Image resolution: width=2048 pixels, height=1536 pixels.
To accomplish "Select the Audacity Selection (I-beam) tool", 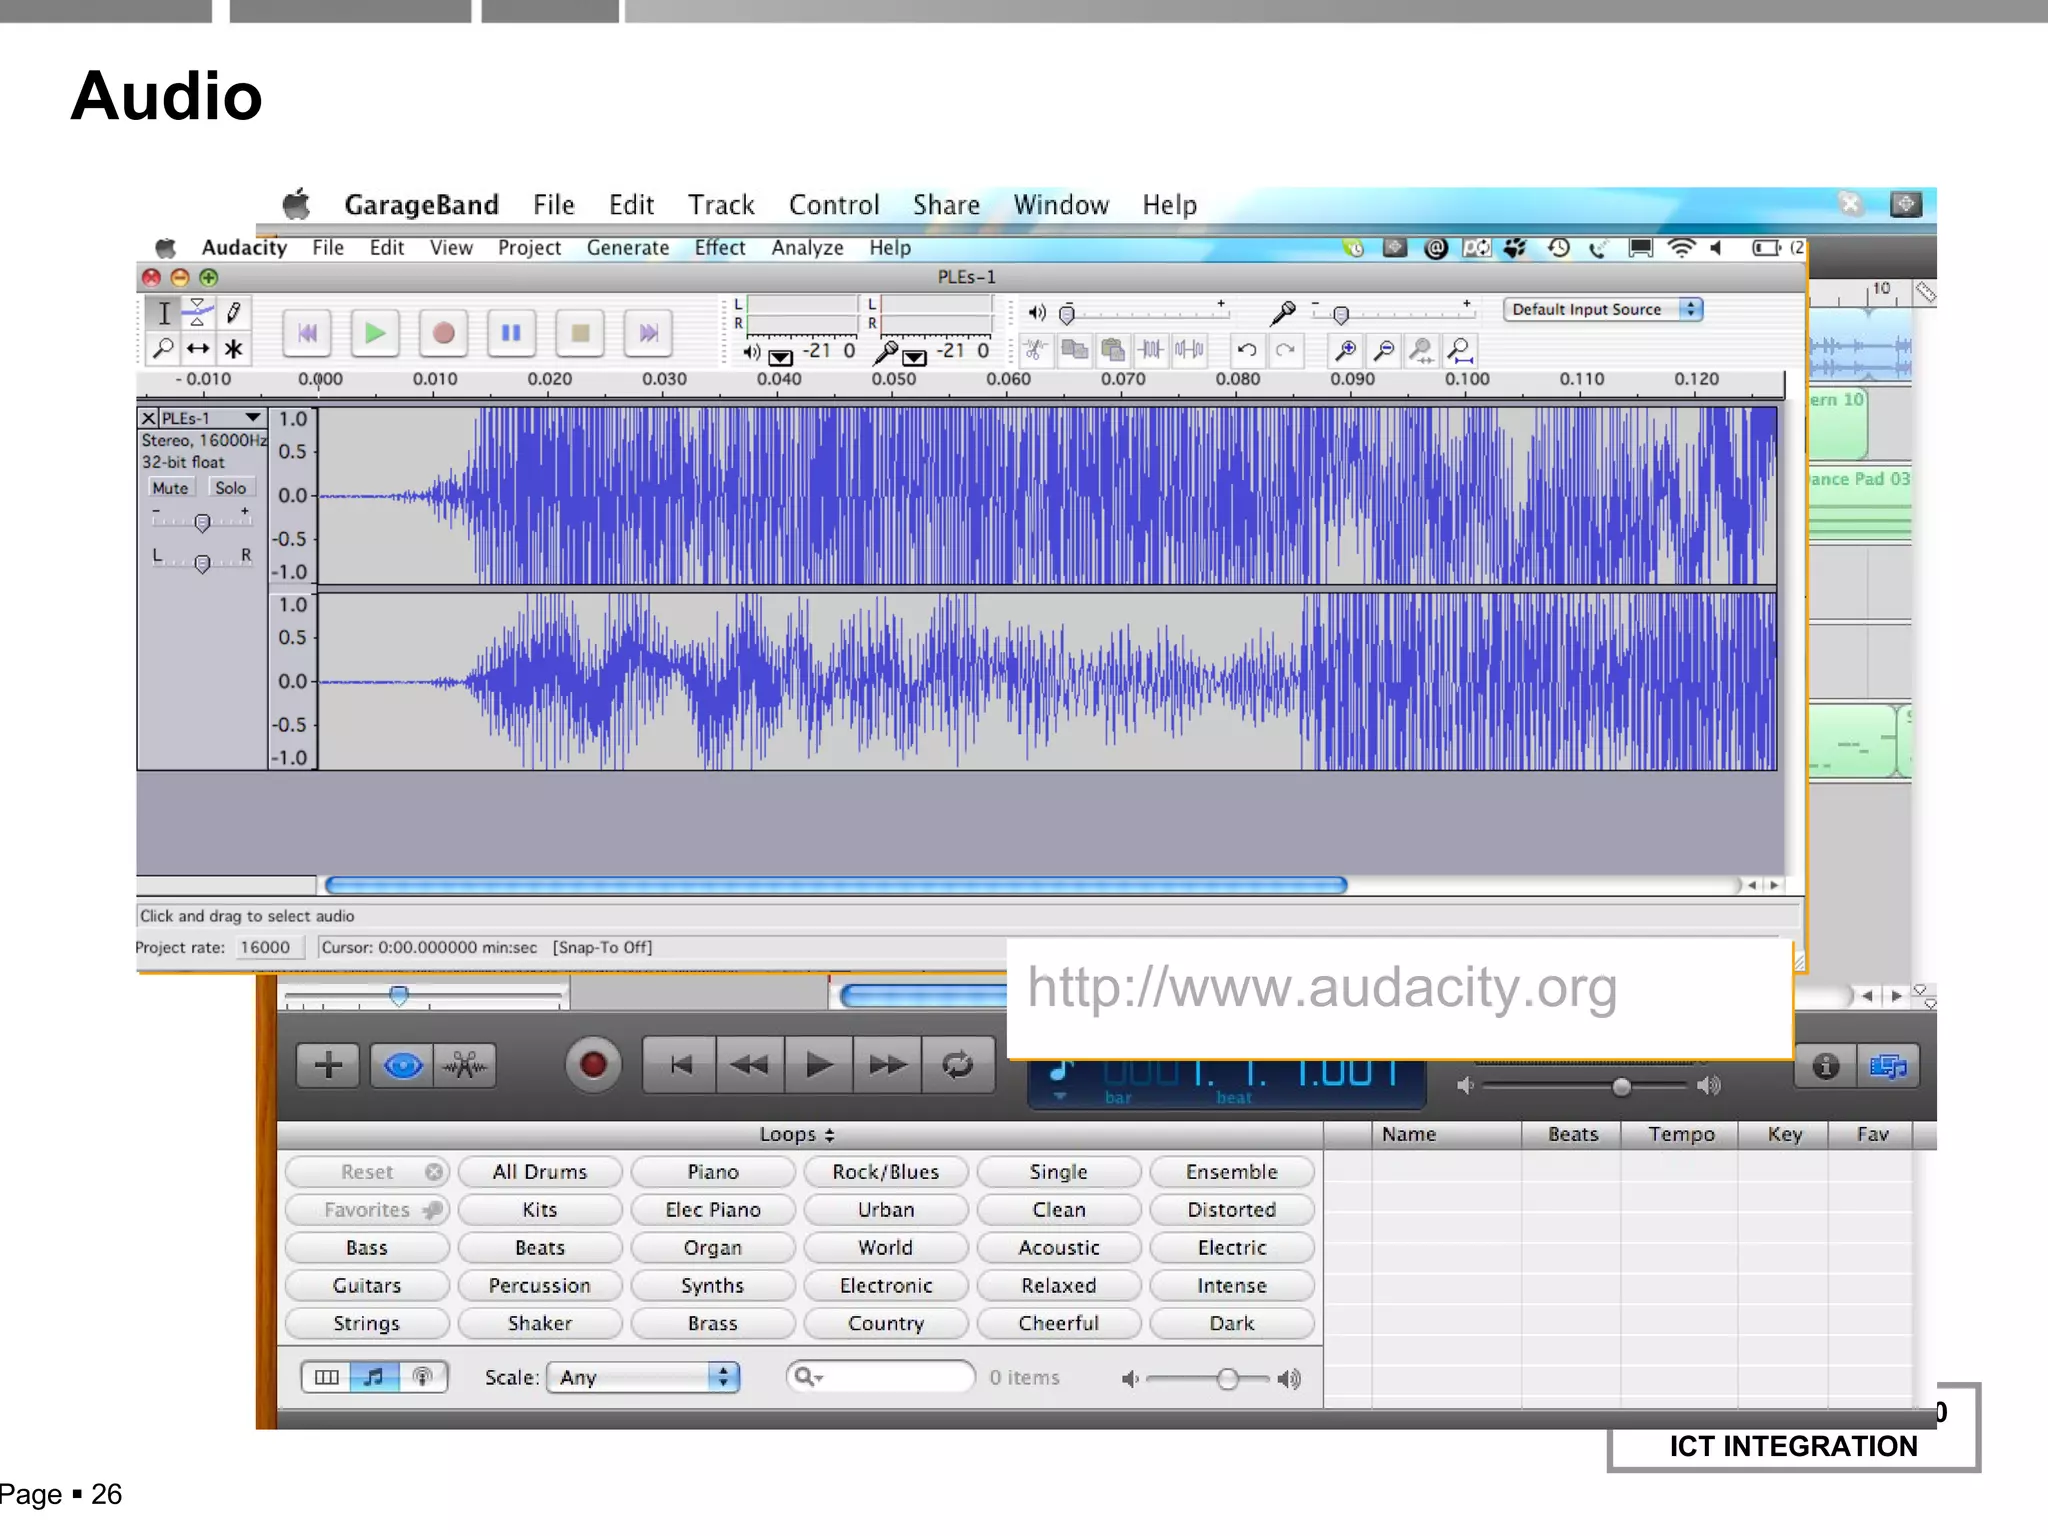I will 163,313.
